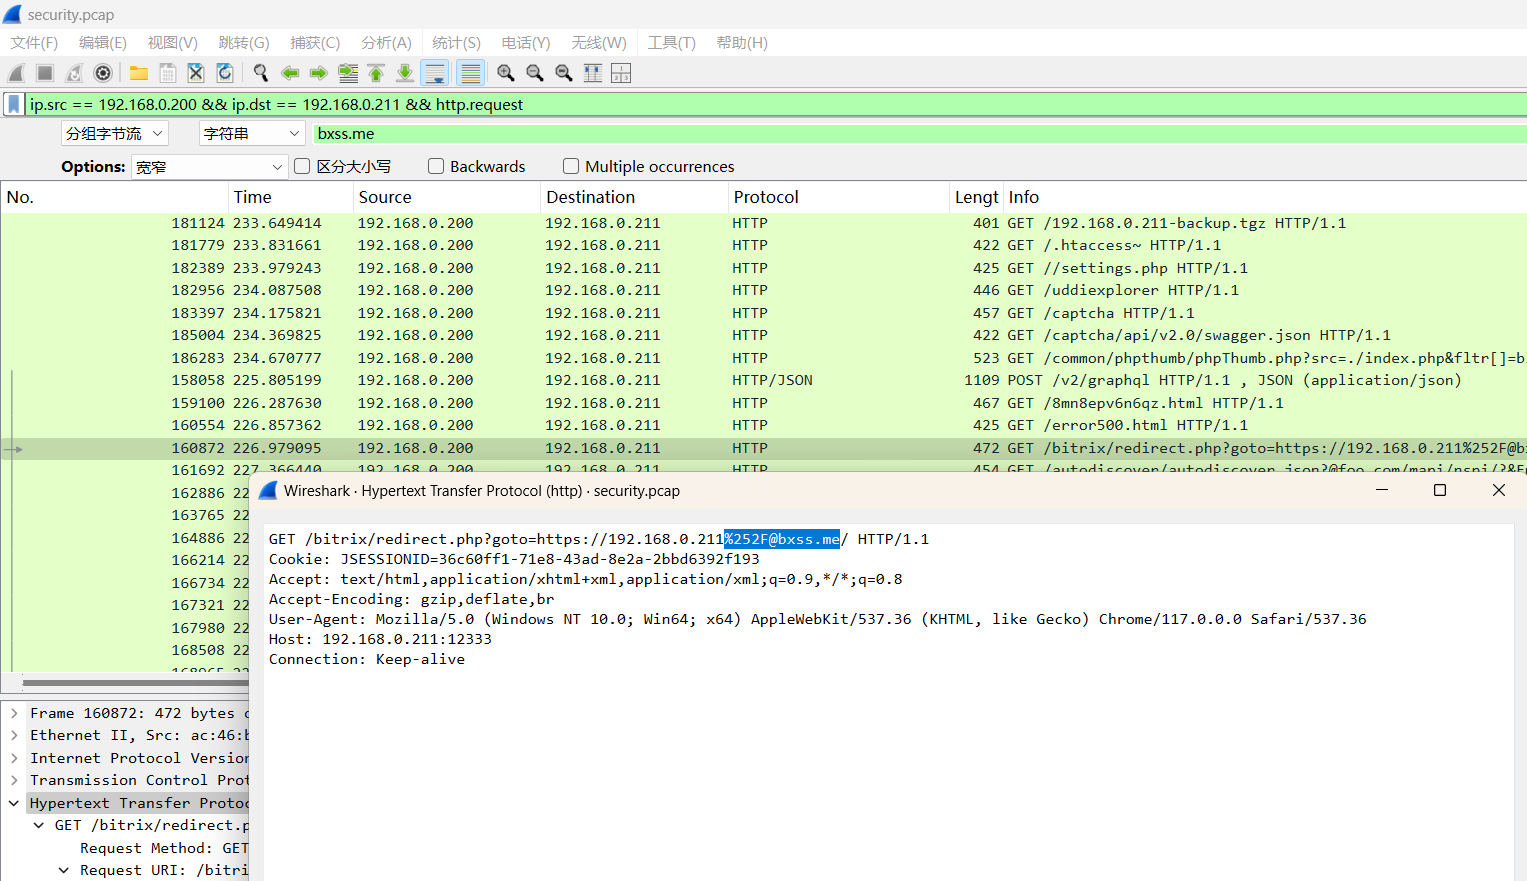
Task: Save this capture file
Action: coord(168,73)
